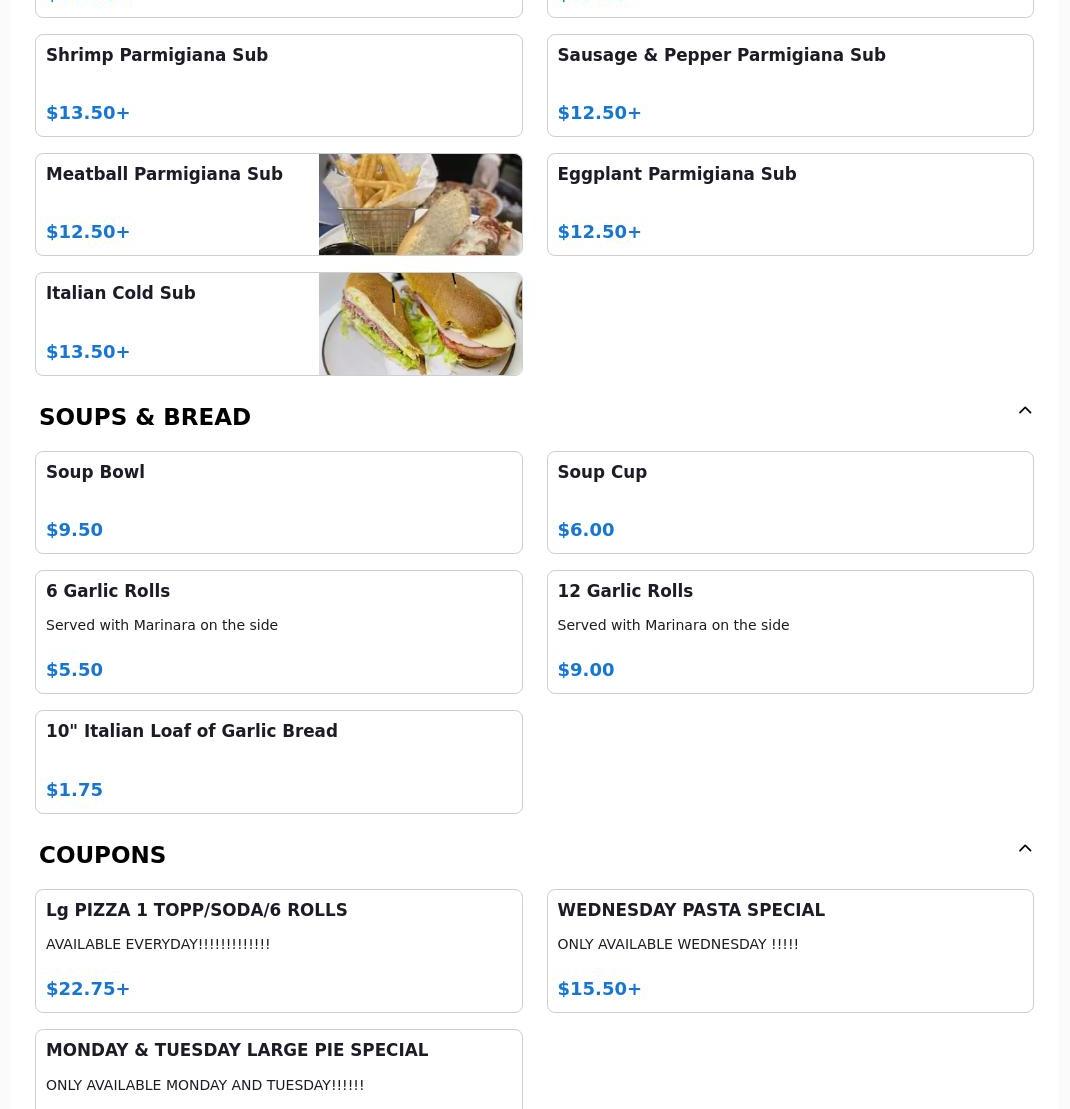Collapse the Soups & Bread section chevron
Image resolution: width=1070 pixels, height=1109 pixels.
click(1025, 411)
